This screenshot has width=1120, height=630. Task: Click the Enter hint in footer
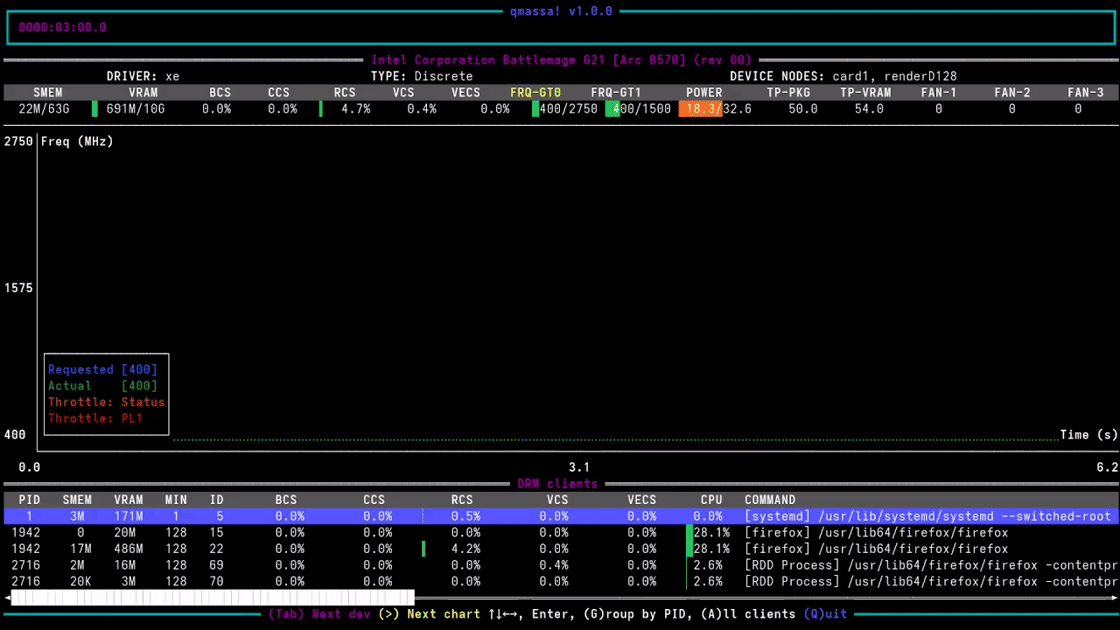pos(552,614)
